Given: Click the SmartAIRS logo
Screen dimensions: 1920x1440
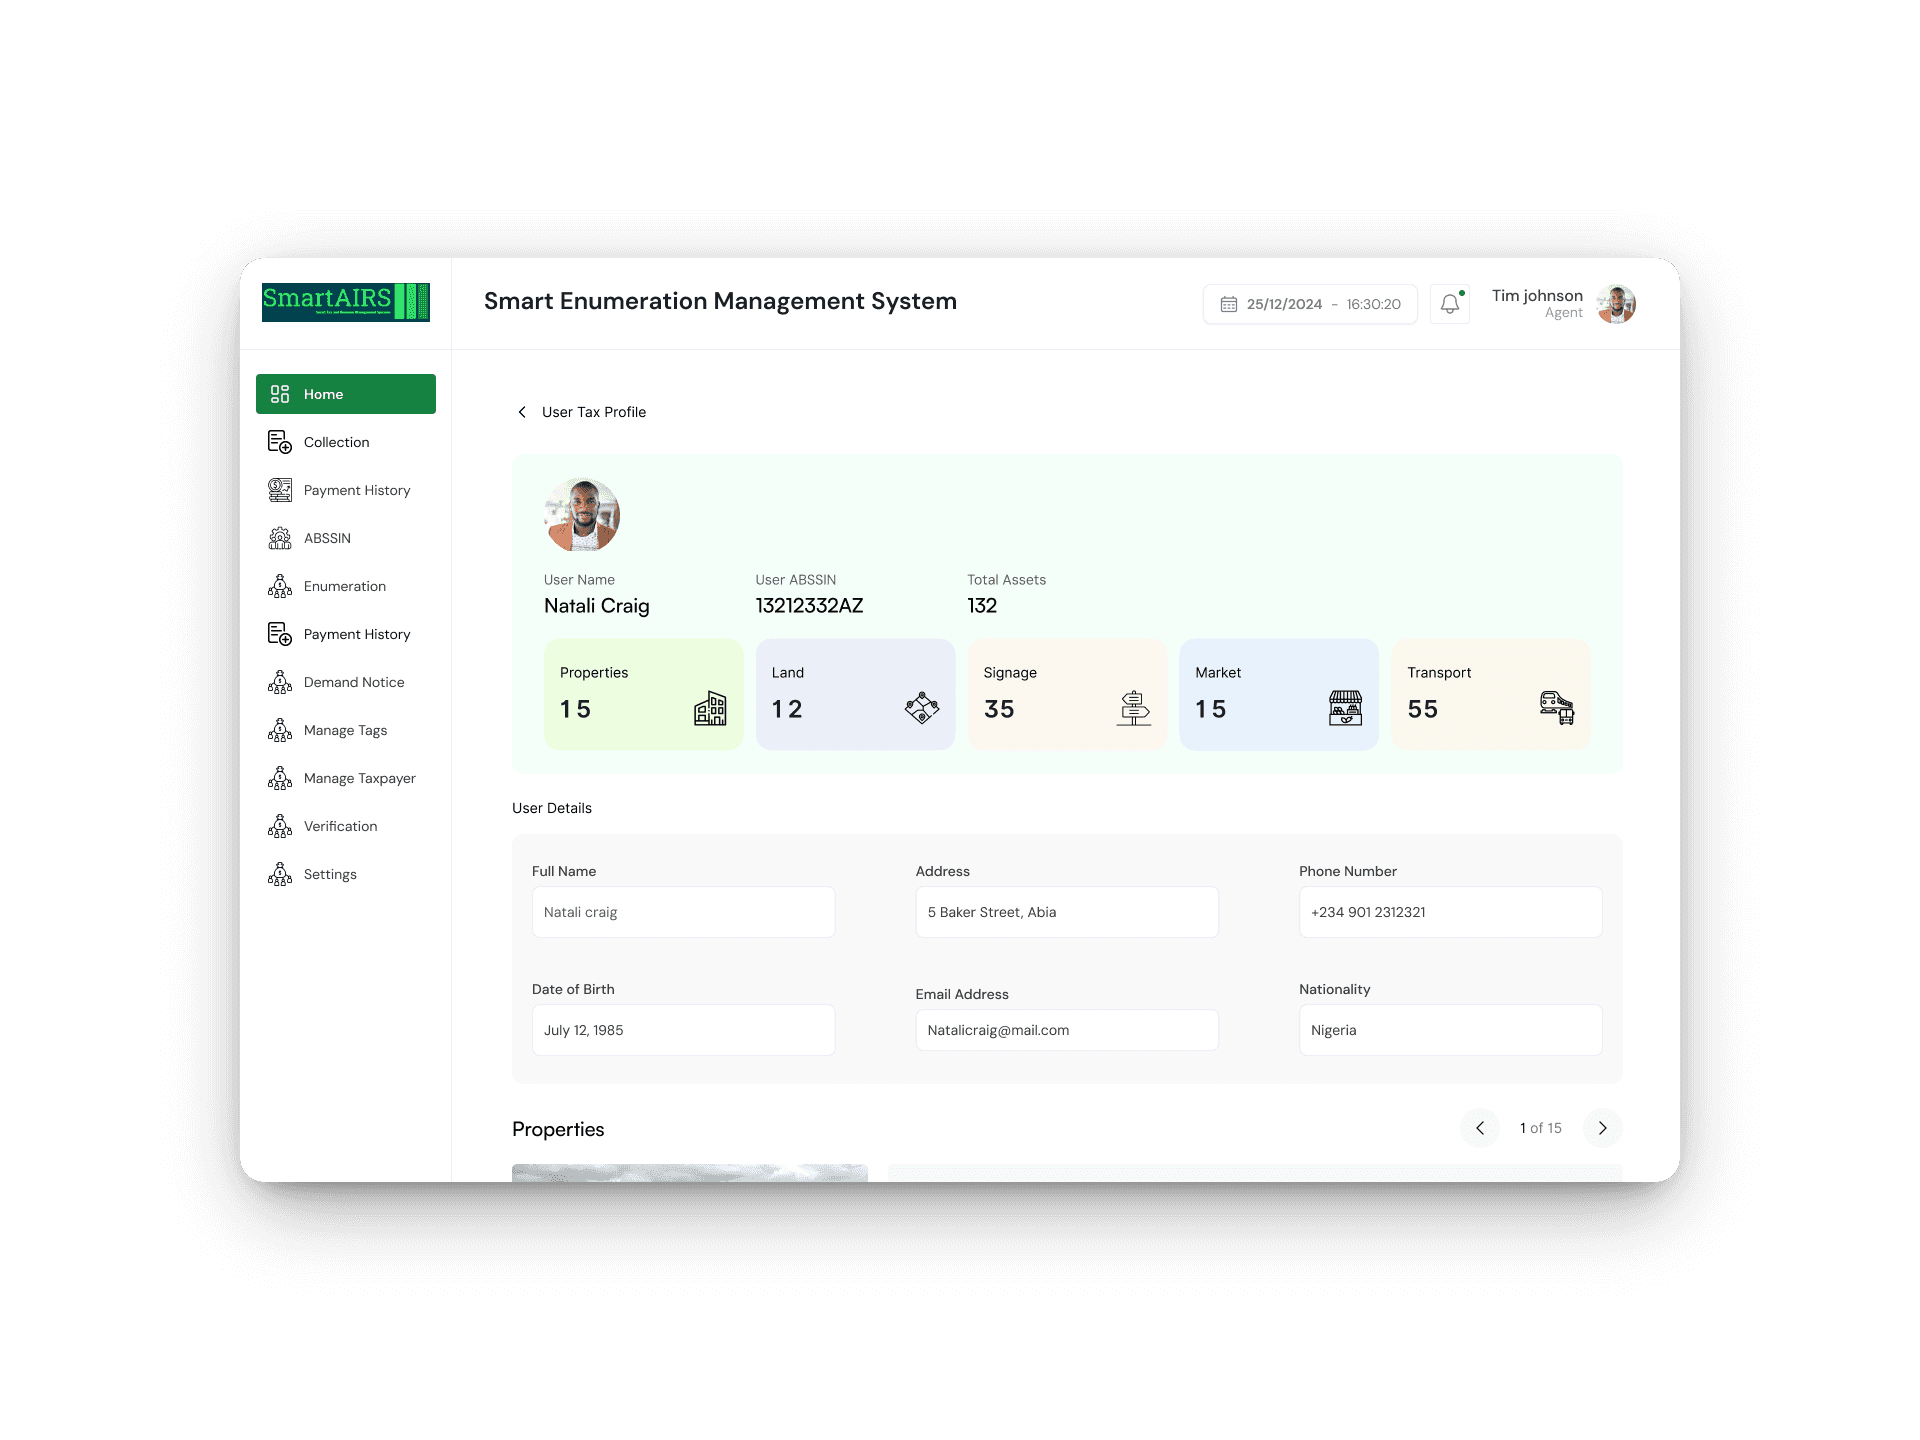Looking at the screenshot, I should 345,302.
